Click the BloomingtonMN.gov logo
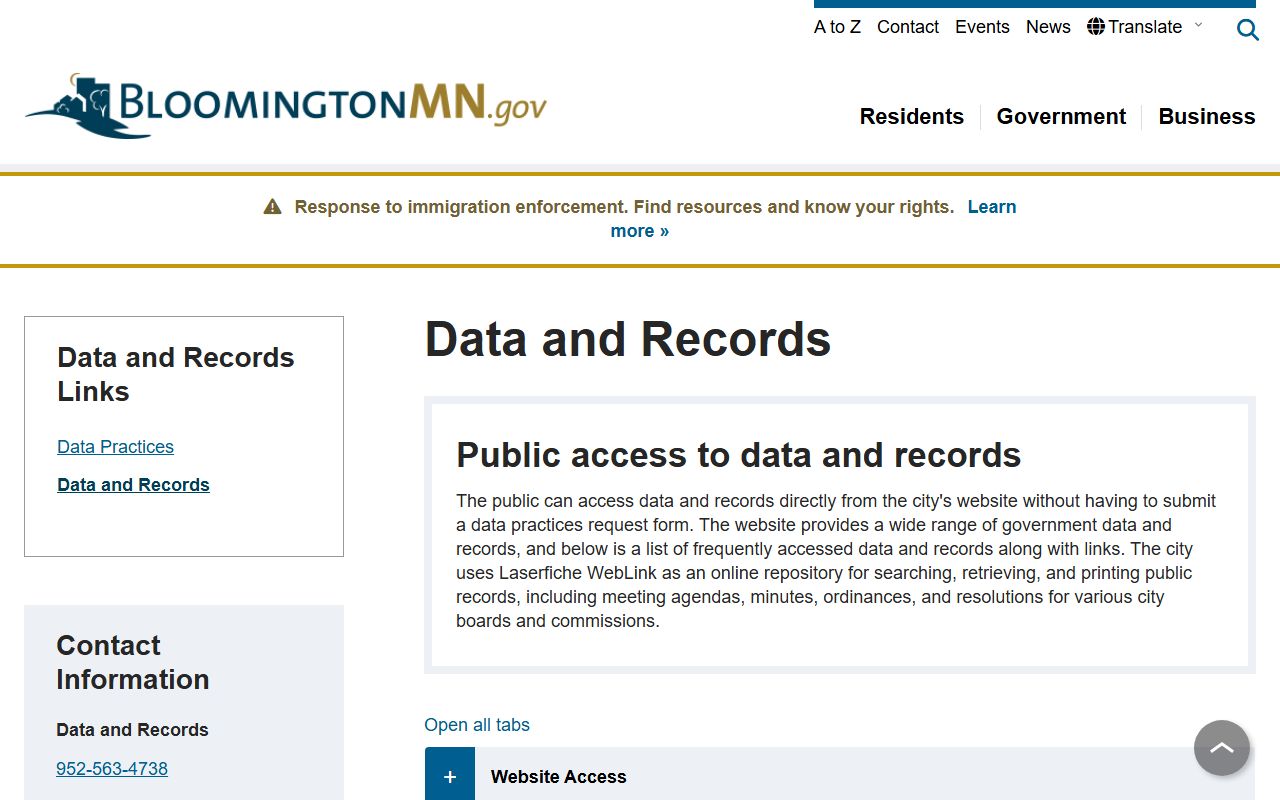Viewport: 1280px width, 800px height. (286, 105)
